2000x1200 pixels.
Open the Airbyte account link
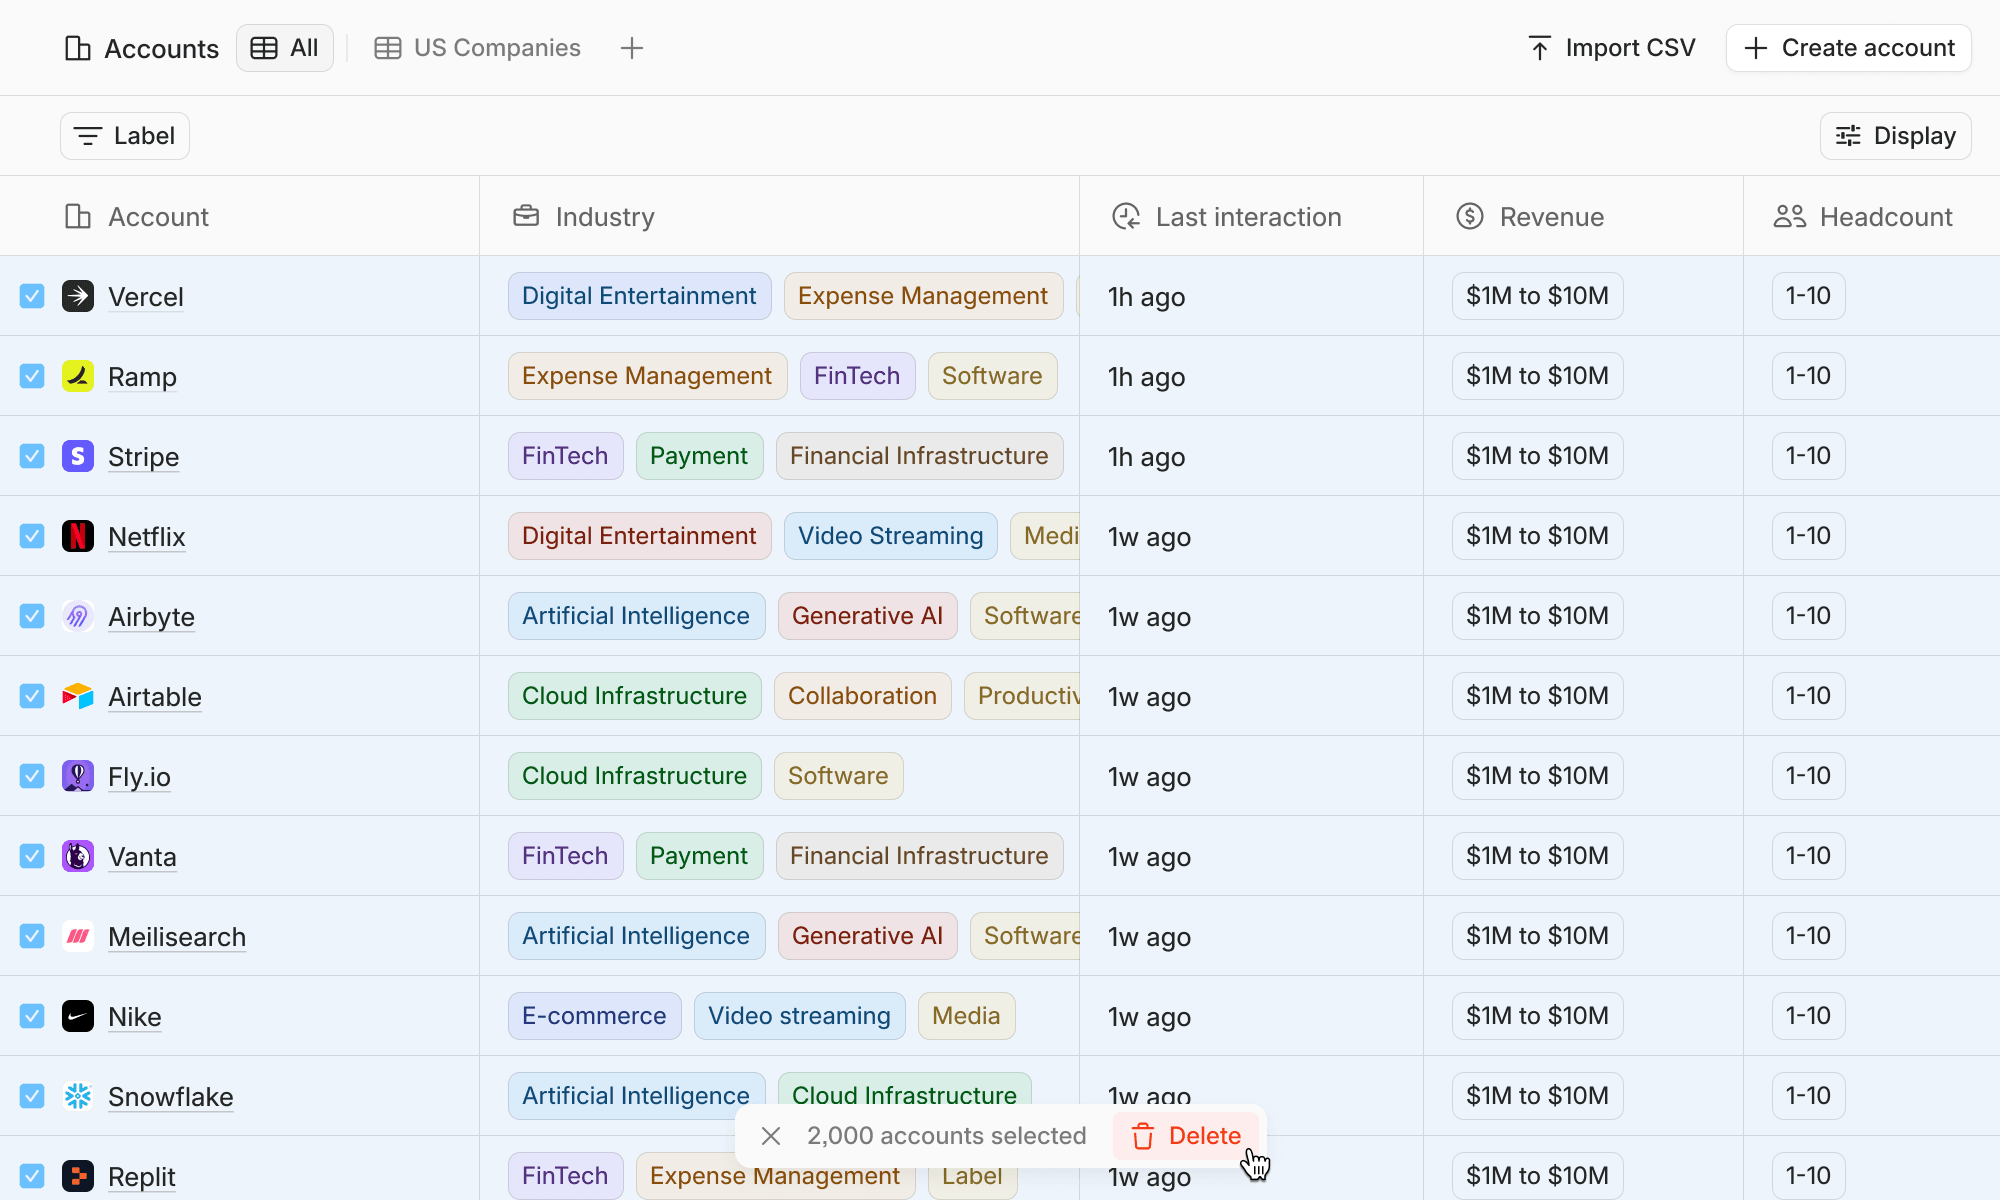(x=151, y=617)
